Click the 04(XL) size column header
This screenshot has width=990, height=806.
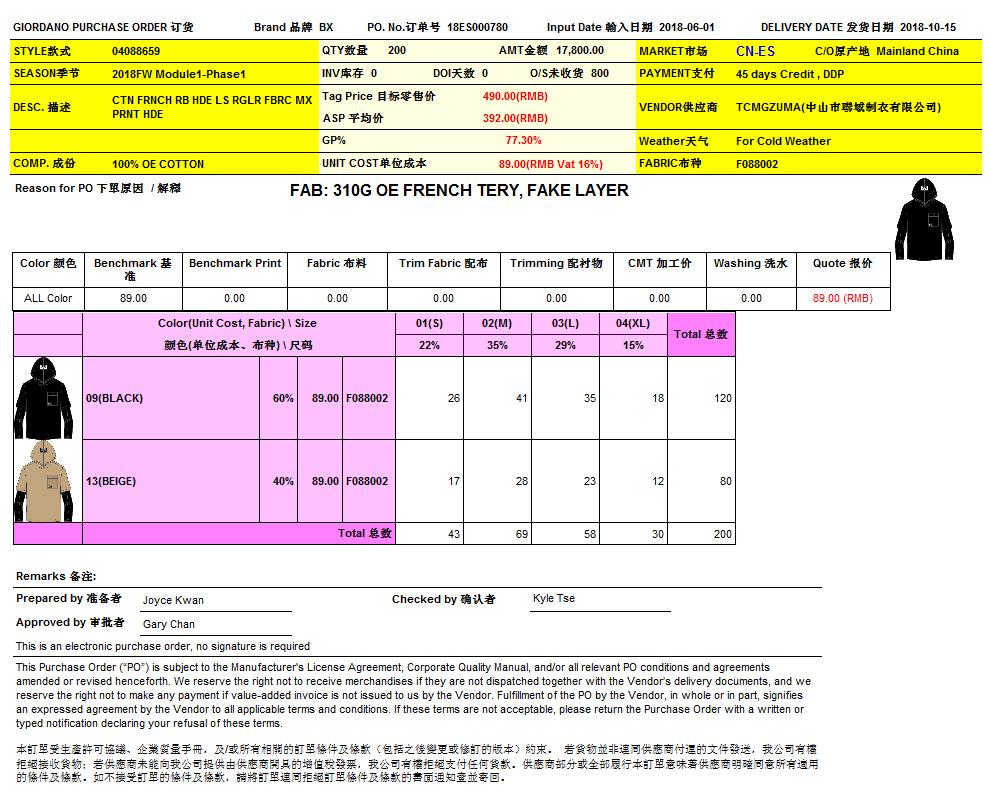(x=633, y=324)
